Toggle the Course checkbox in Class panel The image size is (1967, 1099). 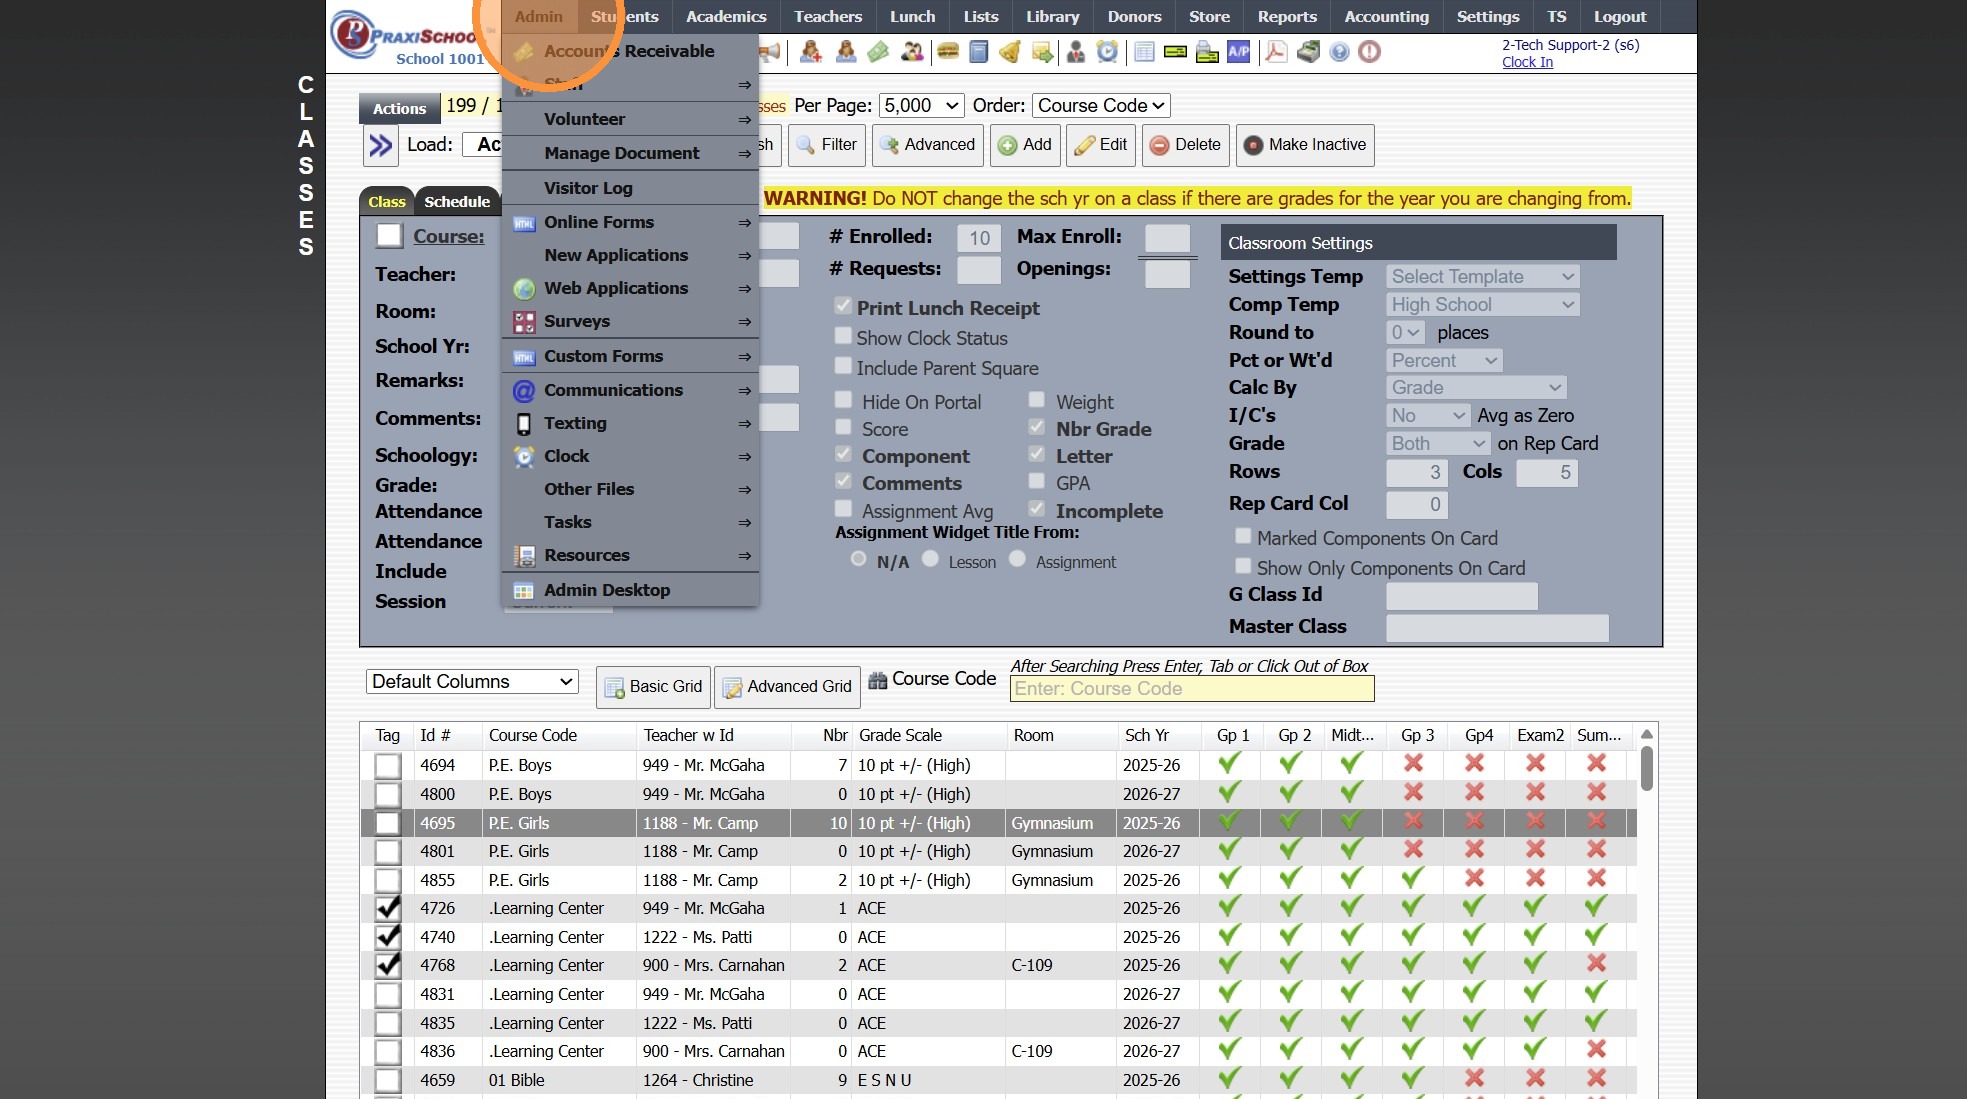pos(389,236)
